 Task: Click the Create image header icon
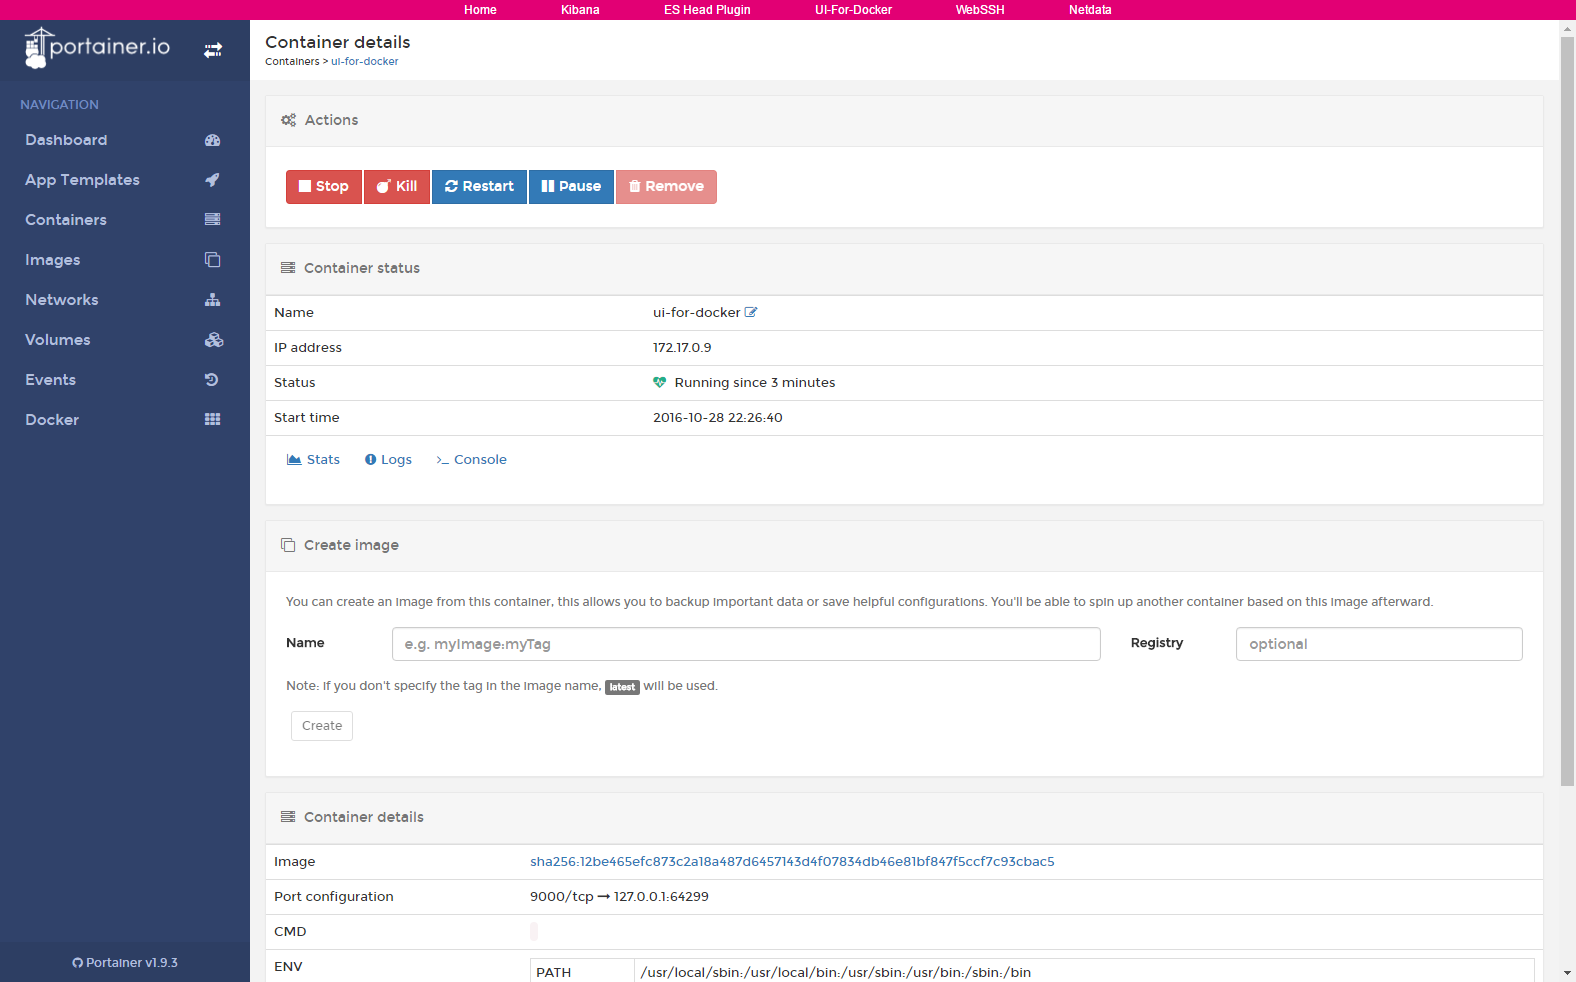288,545
